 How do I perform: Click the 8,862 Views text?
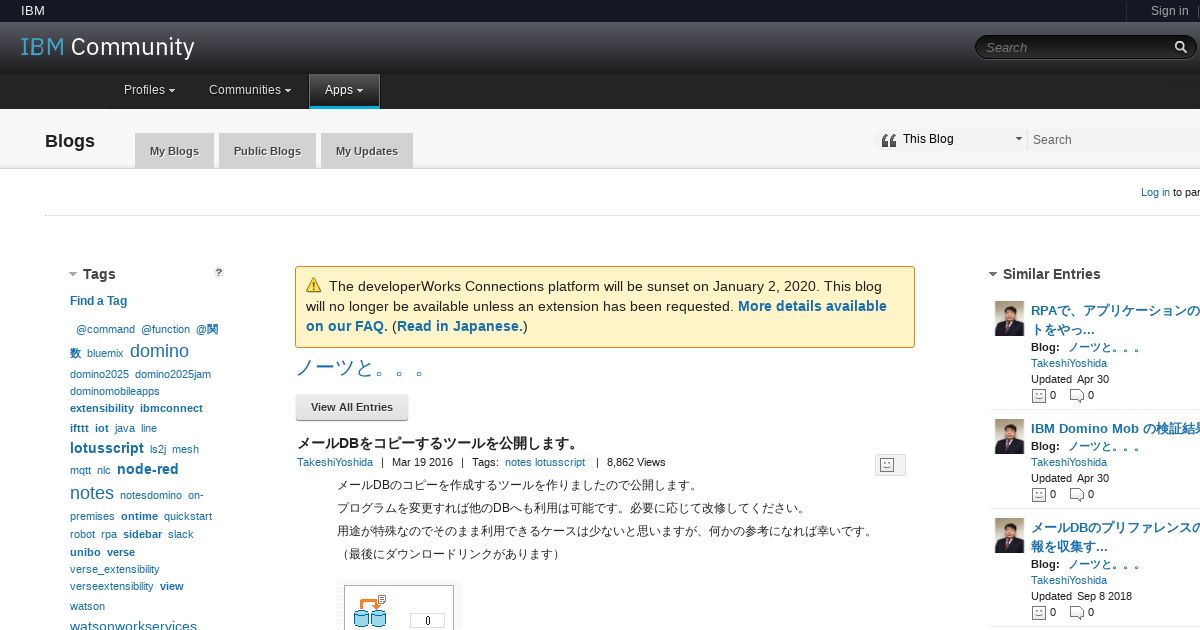tap(636, 462)
